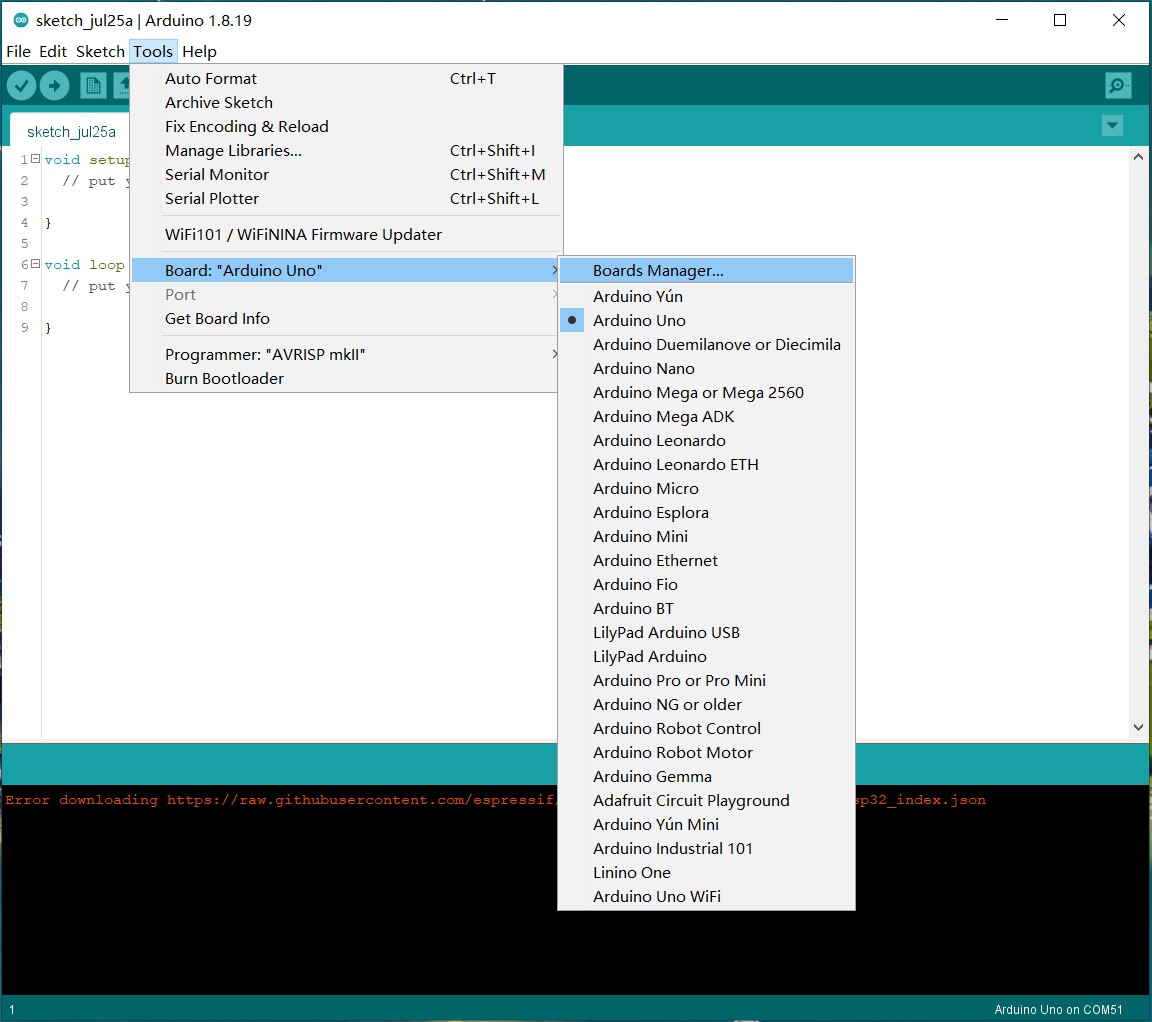The width and height of the screenshot is (1152, 1022).
Task: Select Arduino Ethernet board
Action: click(x=706, y=561)
